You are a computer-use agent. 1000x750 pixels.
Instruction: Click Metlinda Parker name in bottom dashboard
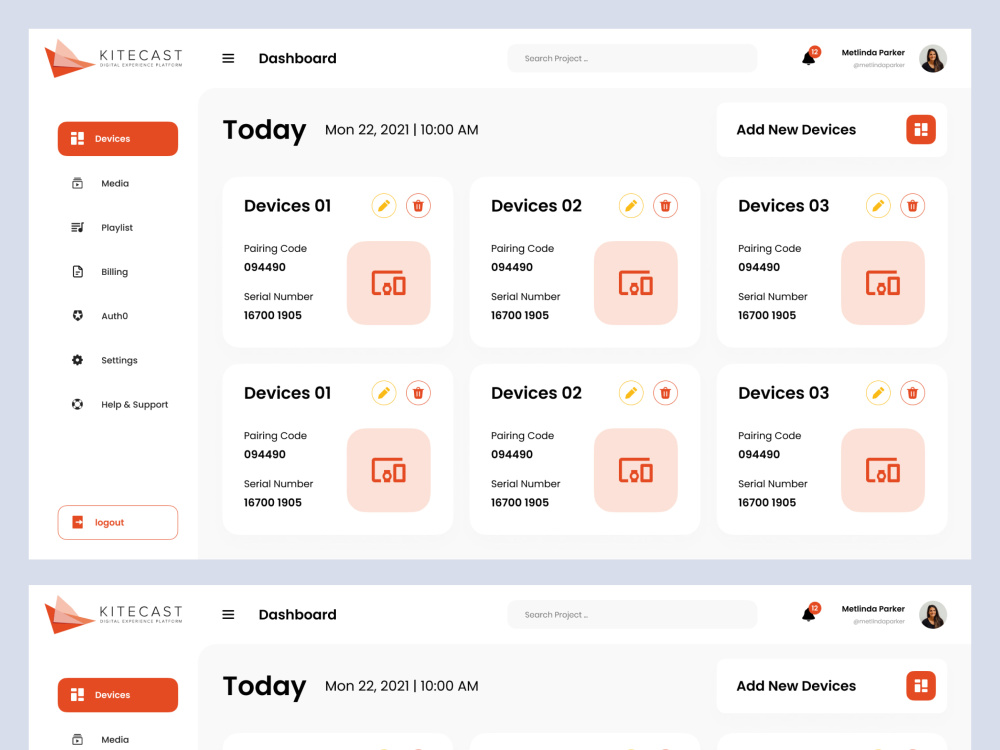[873, 608]
